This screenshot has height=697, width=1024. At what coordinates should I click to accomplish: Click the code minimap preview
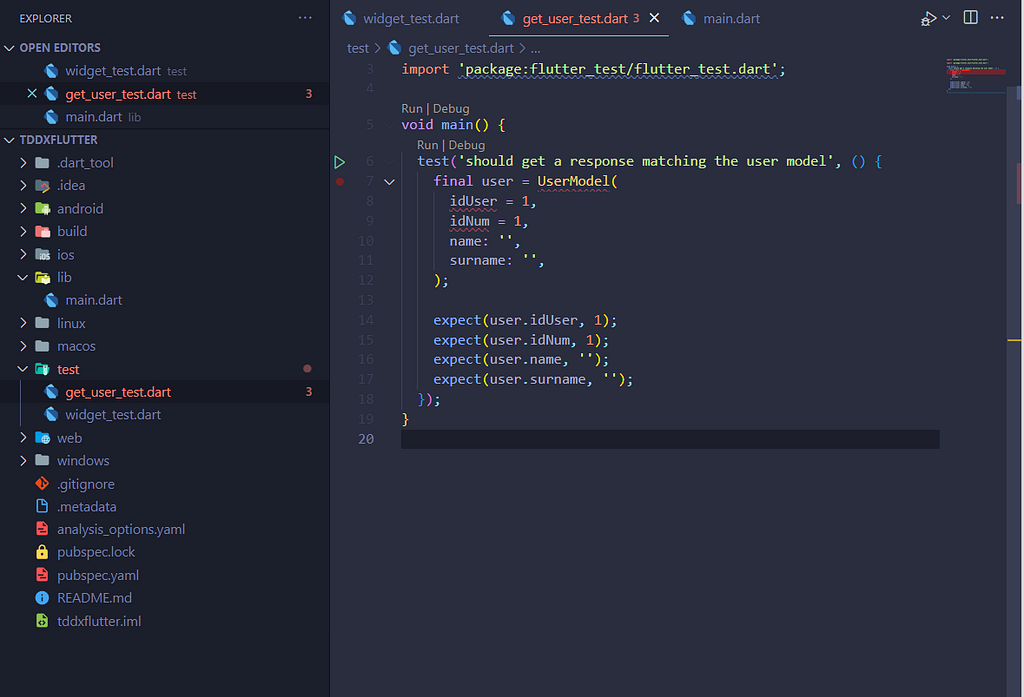click(x=976, y=74)
